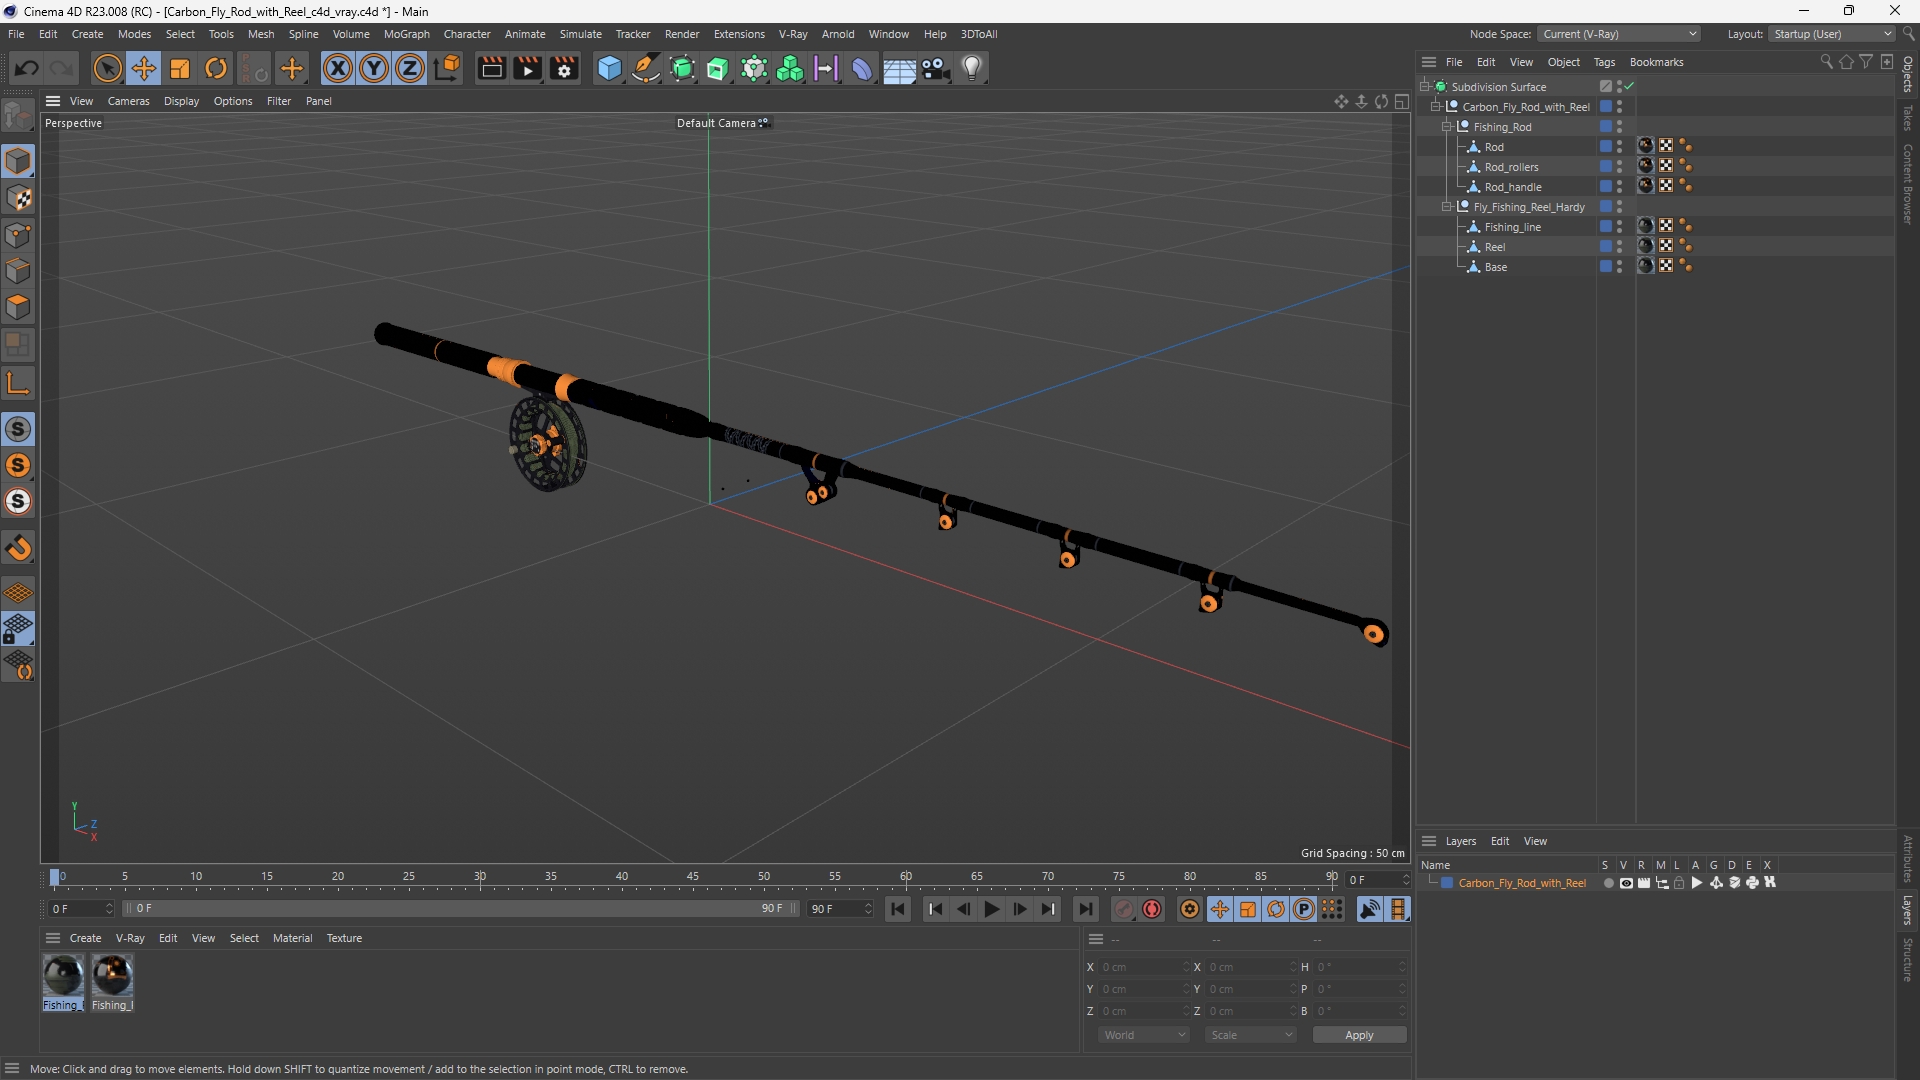Toggle Z axis lock

pos(410,68)
